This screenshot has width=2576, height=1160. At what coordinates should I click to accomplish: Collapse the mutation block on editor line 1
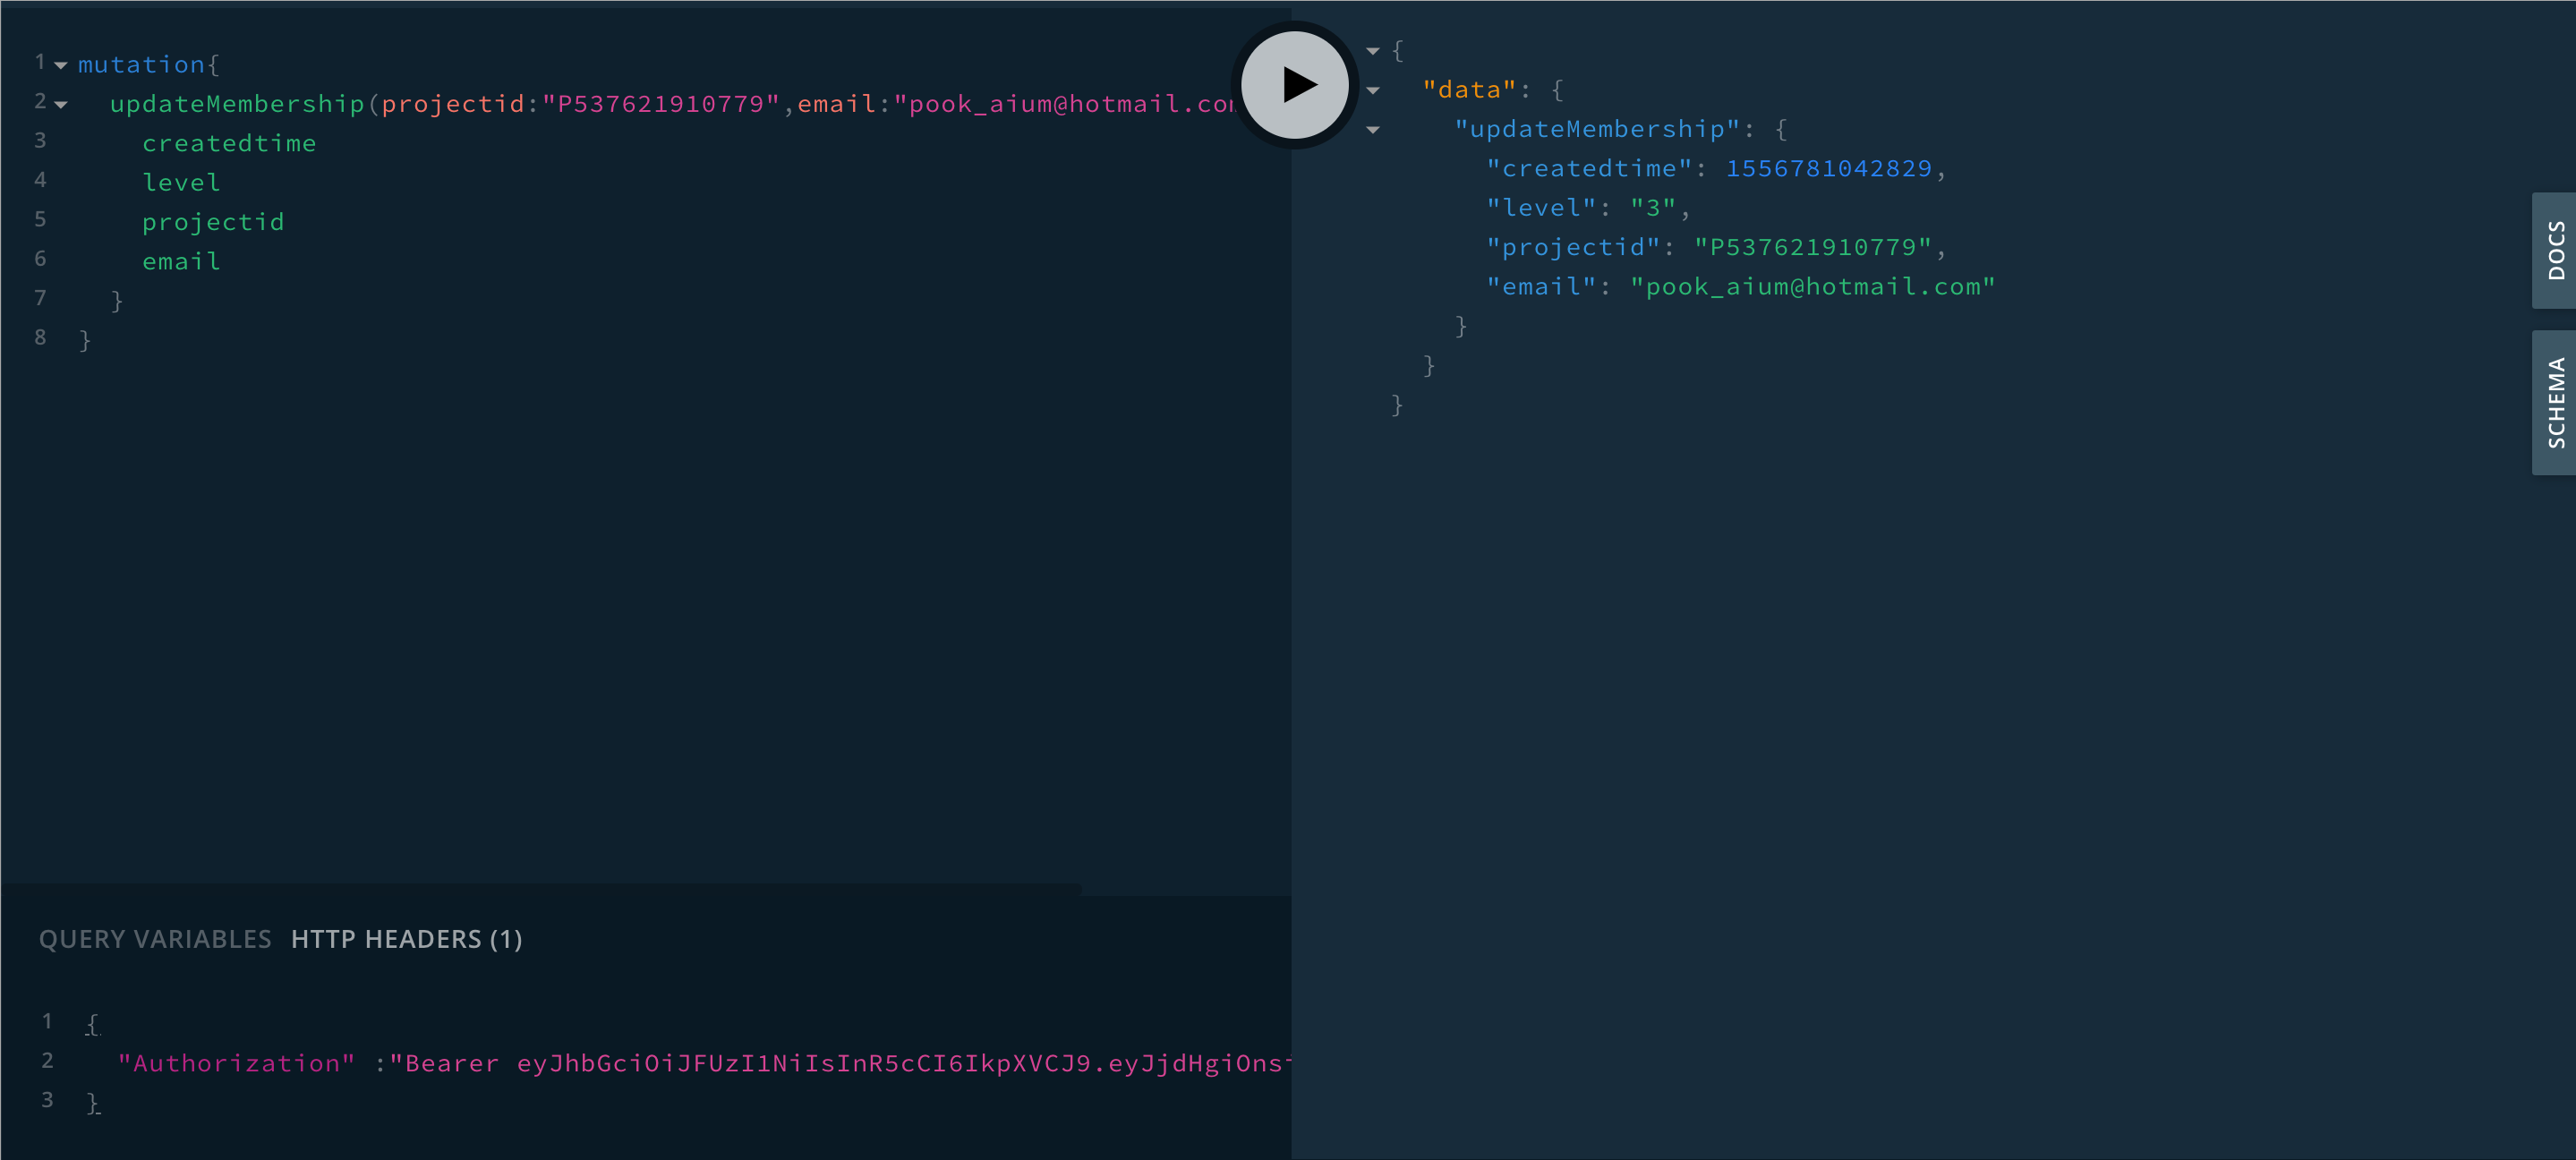point(61,65)
